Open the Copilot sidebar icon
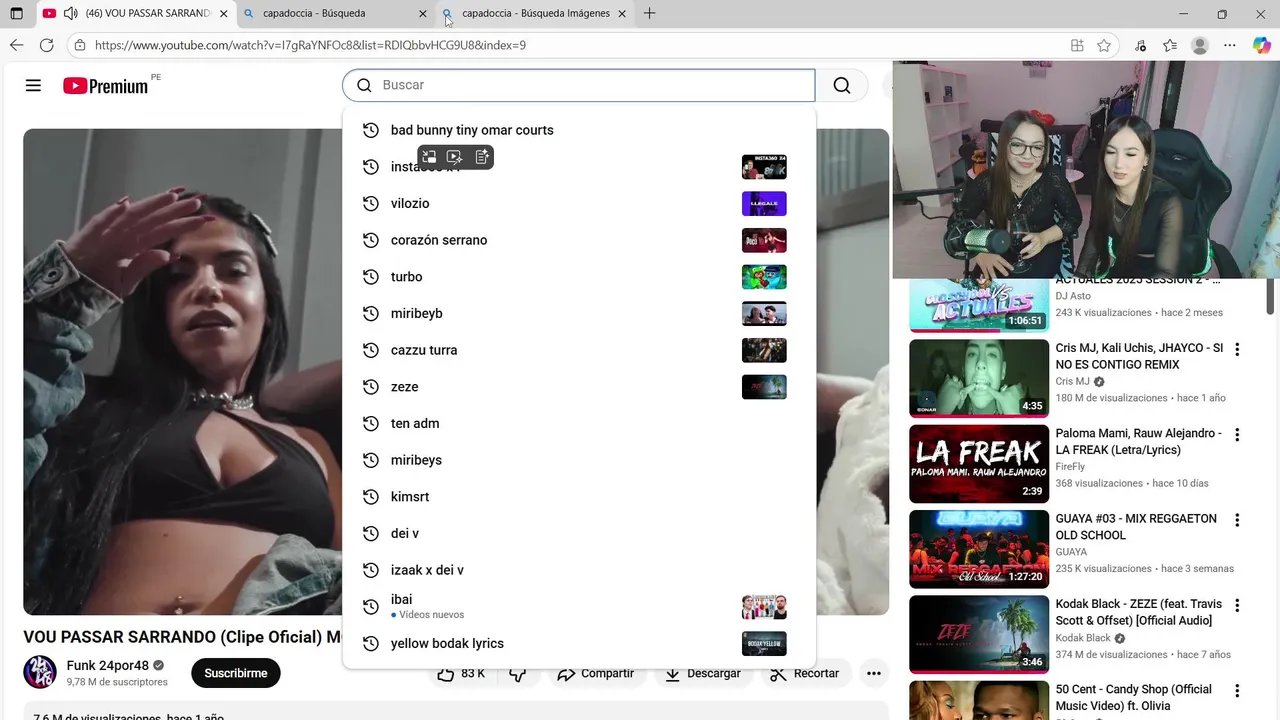This screenshot has width=1280, height=720. click(x=1262, y=45)
